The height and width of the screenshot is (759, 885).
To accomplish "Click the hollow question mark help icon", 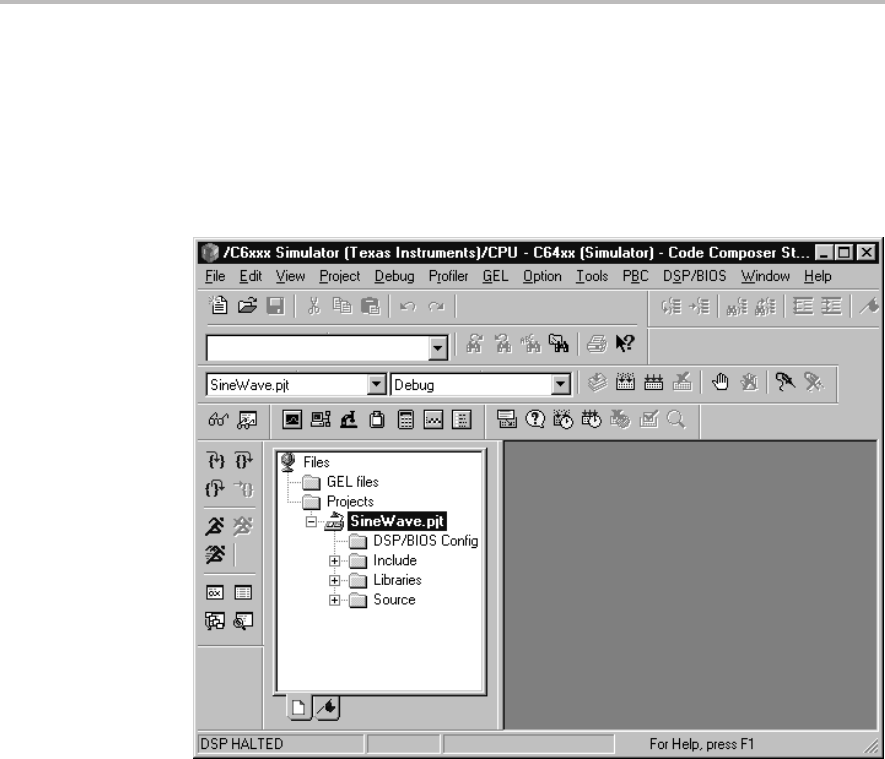I will point(534,419).
